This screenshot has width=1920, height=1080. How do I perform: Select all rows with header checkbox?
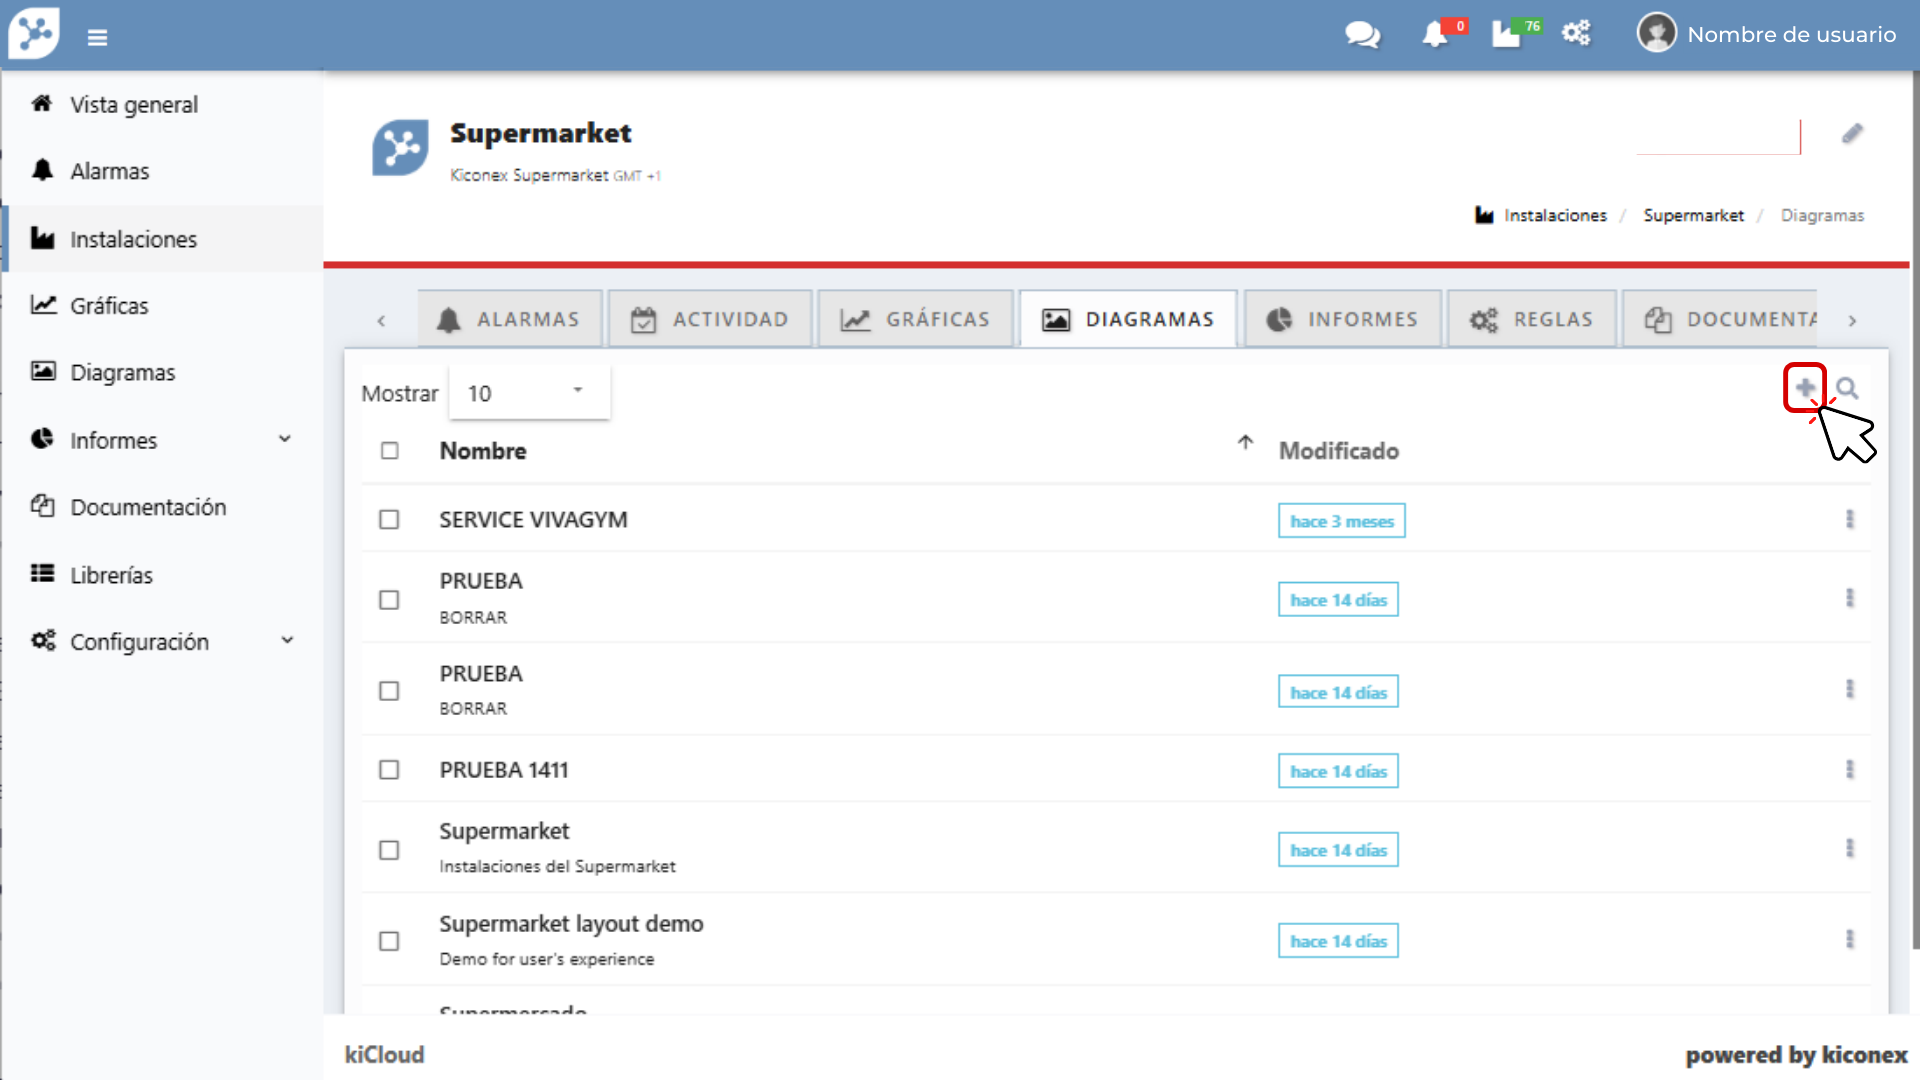tap(390, 451)
